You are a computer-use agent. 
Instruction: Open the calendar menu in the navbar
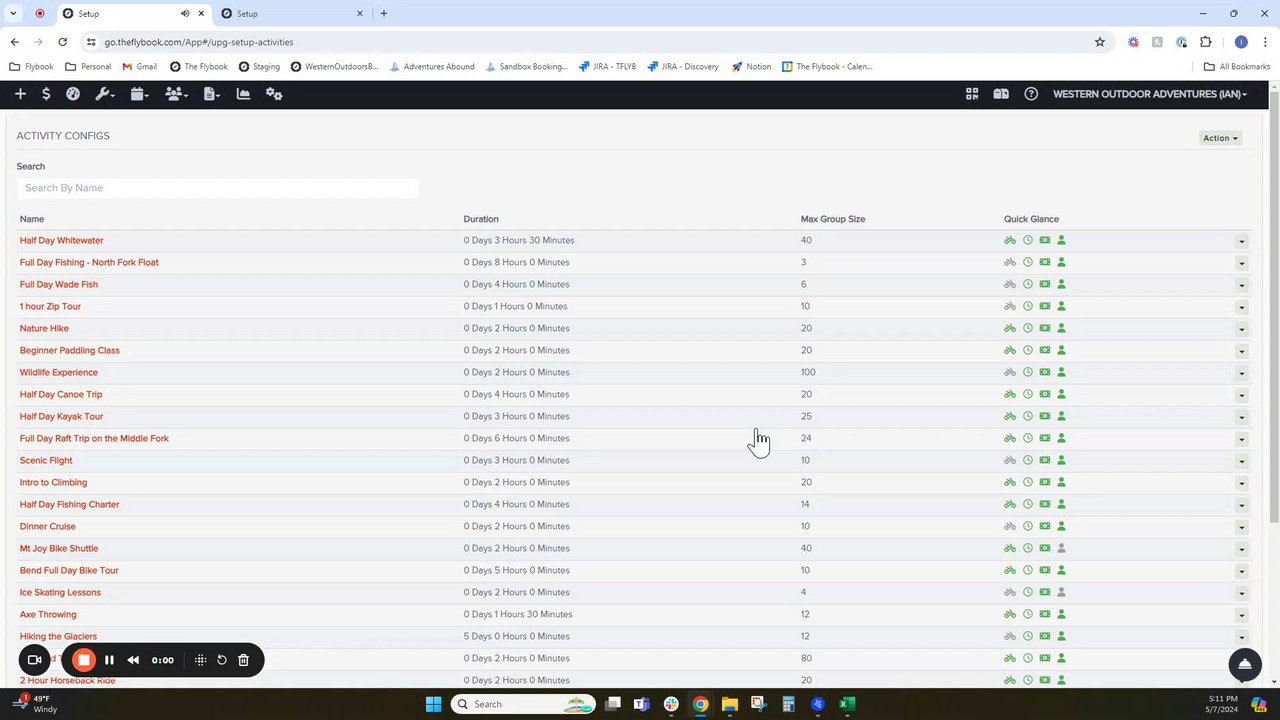[139, 94]
